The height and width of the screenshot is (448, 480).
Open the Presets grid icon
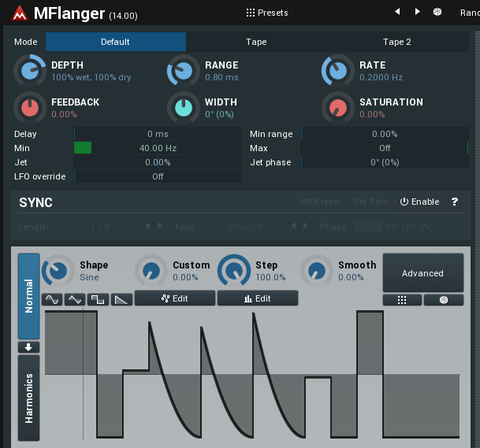(x=250, y=13)
